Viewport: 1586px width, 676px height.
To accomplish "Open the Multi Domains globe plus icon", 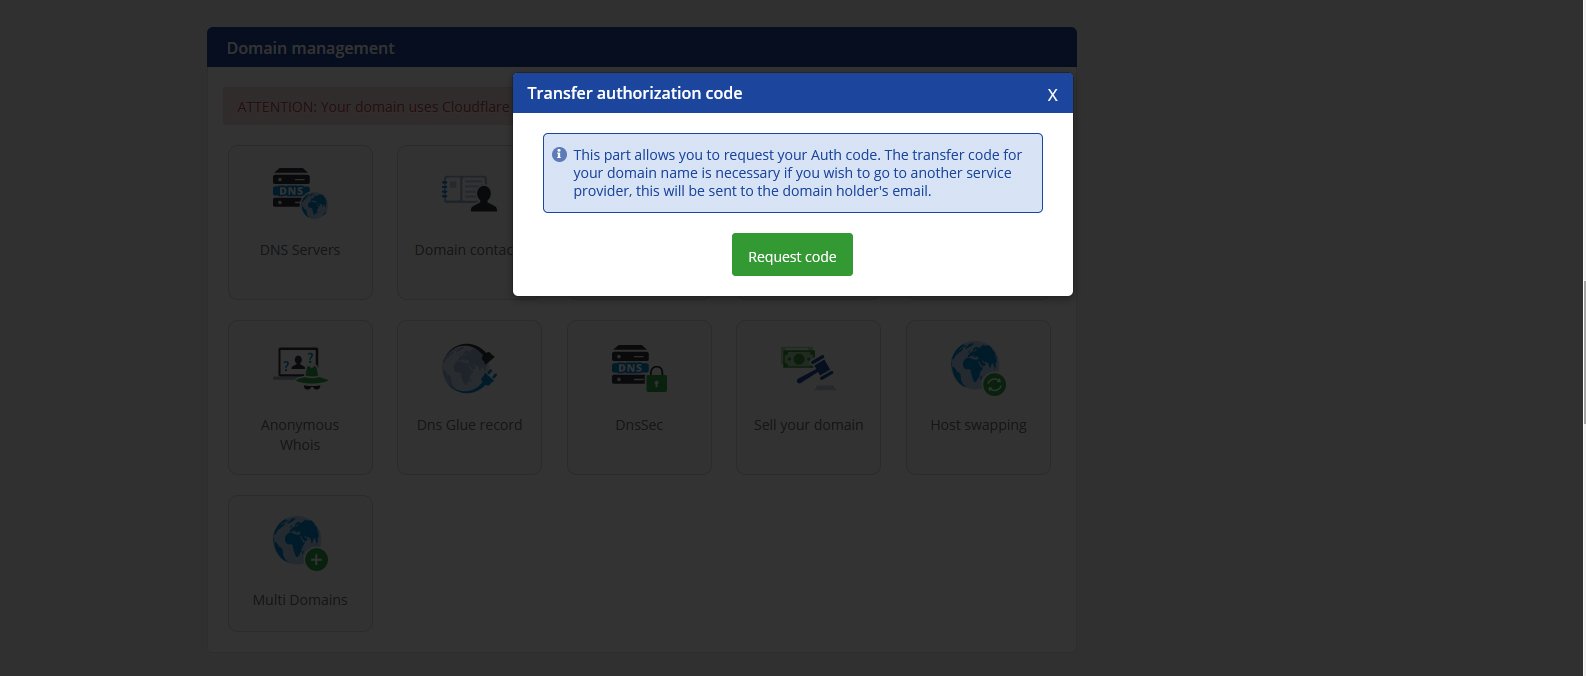I will point(299,543).
